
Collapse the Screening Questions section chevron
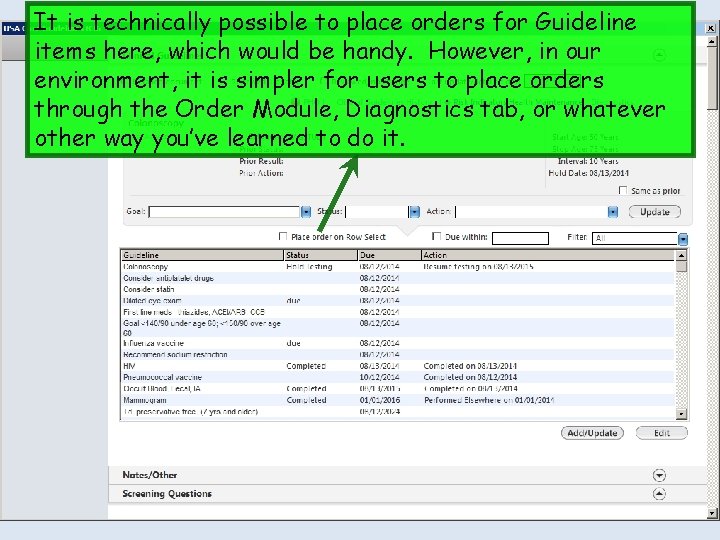(659, 494)
